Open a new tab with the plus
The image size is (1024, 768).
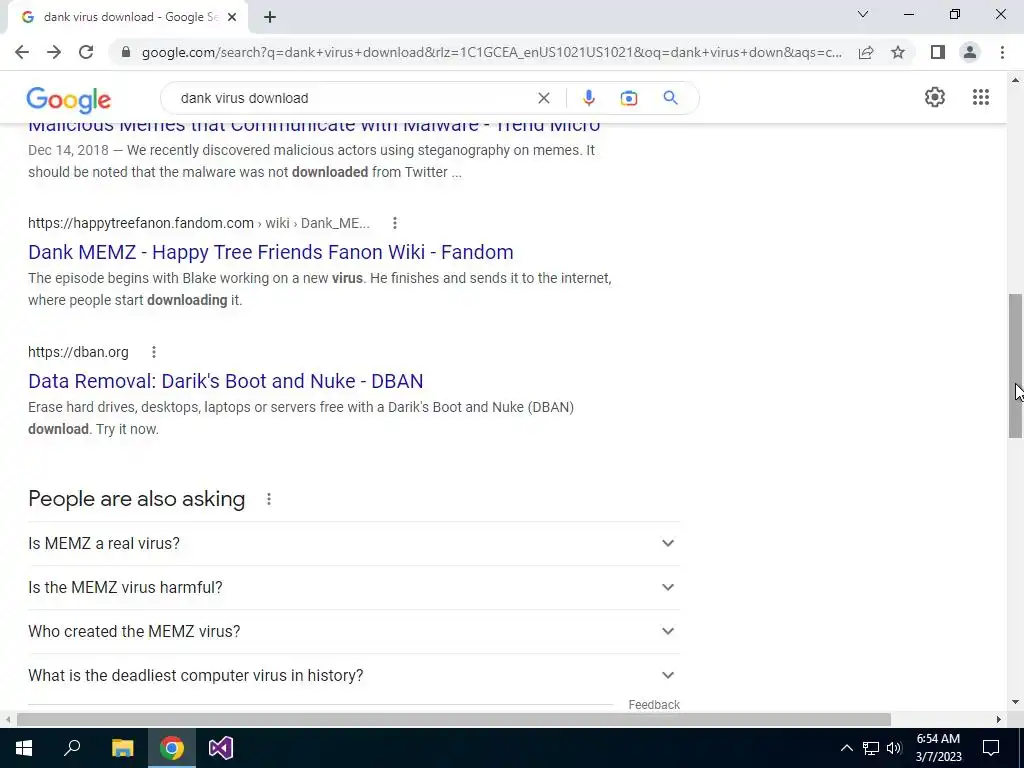point(270,17)
